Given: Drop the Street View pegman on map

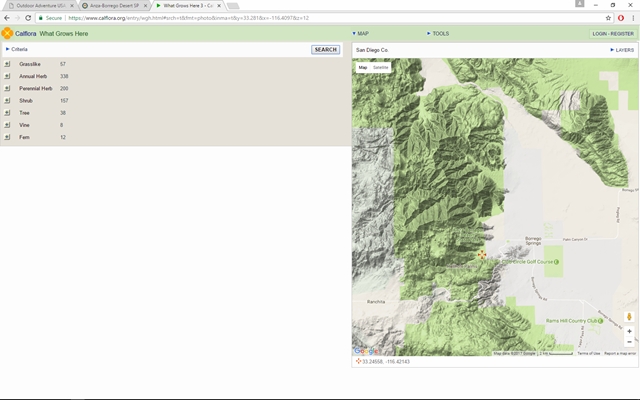Looking at the screenshot, I should pyautogui.click(x=629, y=317).
